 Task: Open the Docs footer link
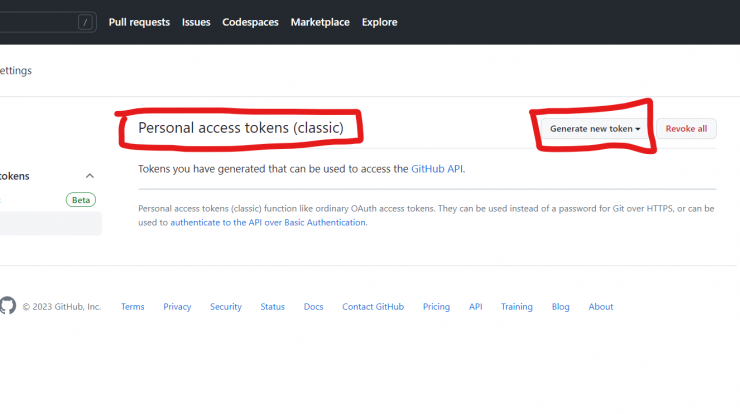313,307
